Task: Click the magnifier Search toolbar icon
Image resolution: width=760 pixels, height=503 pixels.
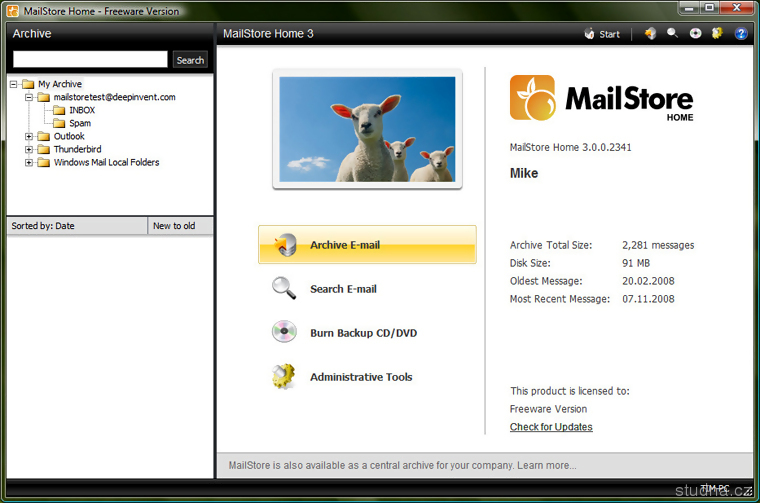Action: click(672, 33)
